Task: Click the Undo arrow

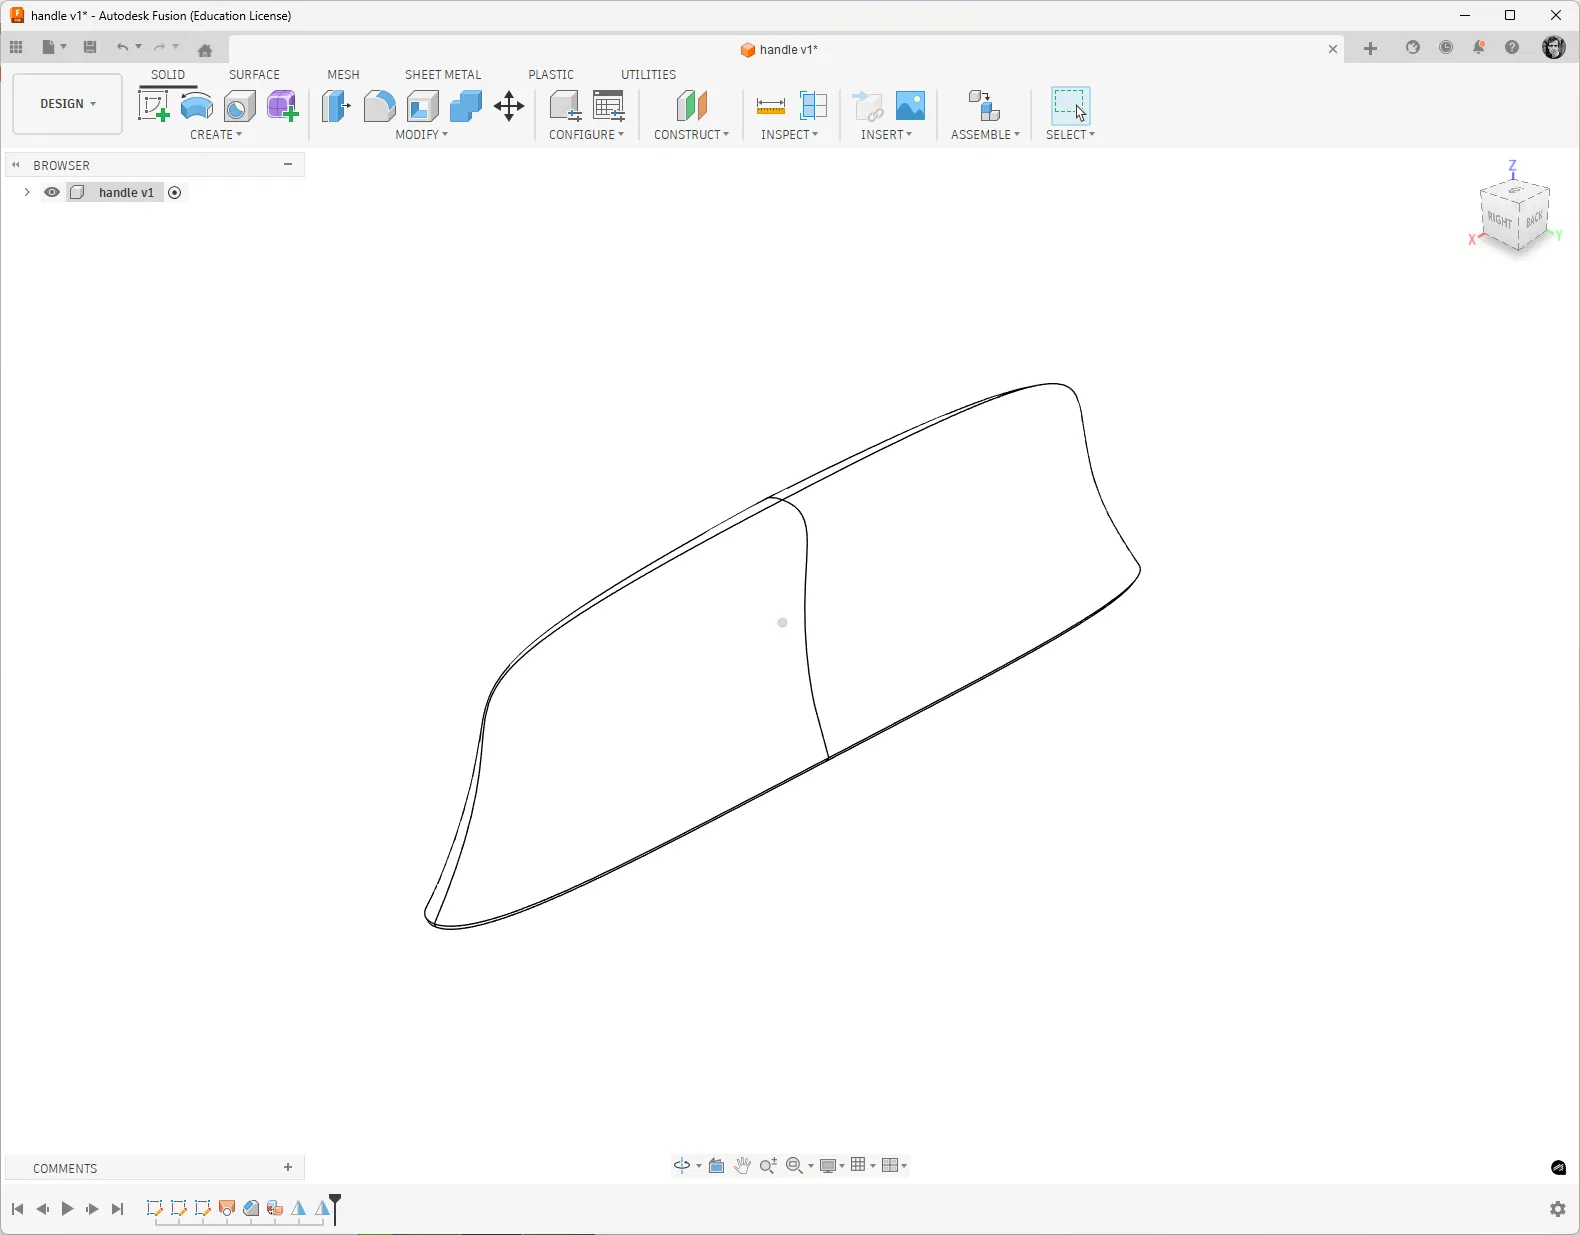Action: [122, 47]
